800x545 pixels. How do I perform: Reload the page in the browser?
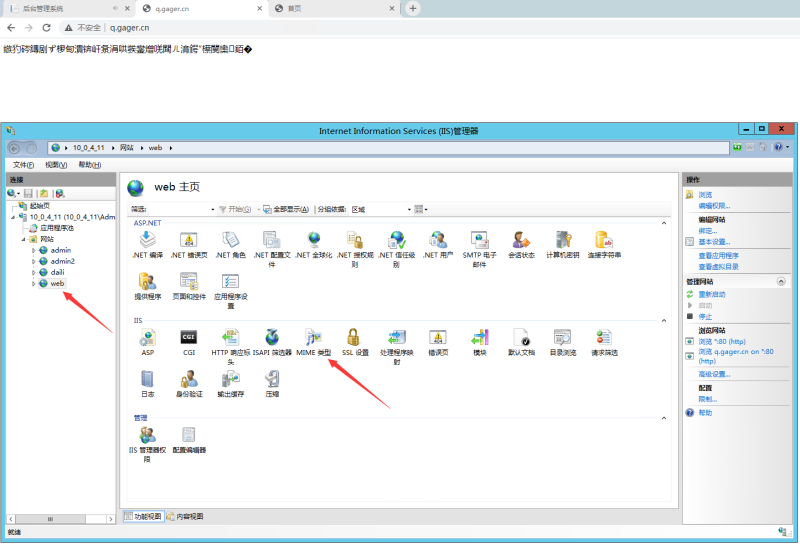coord(46,28)
